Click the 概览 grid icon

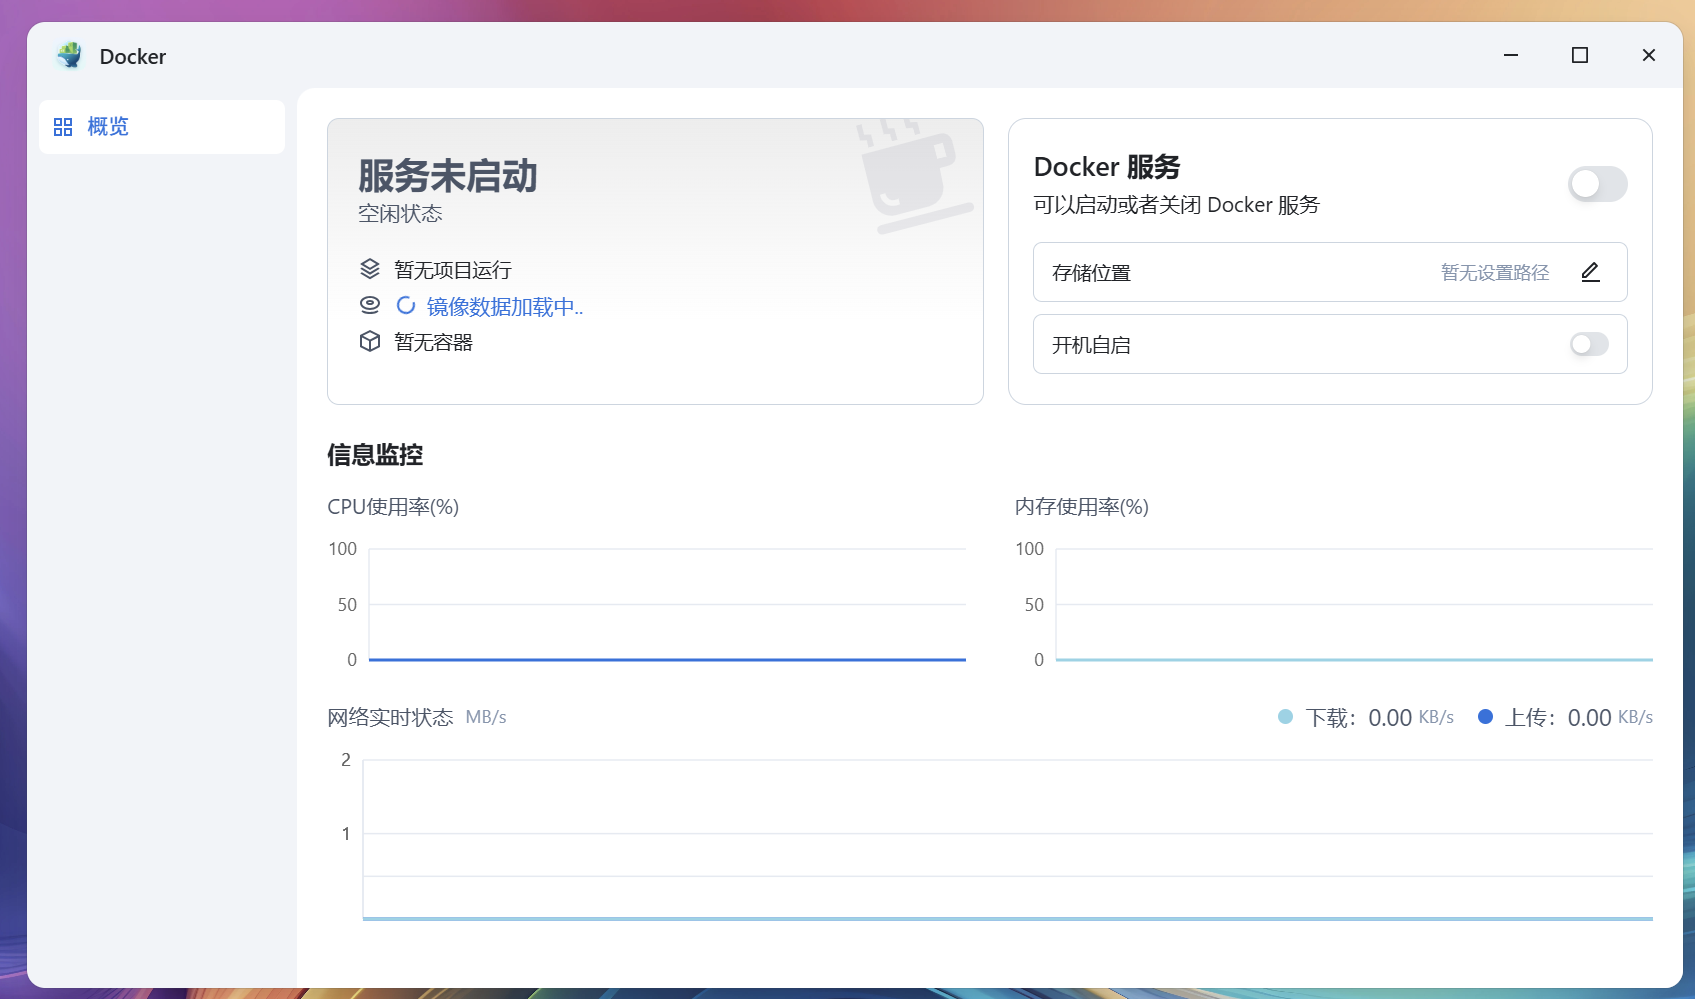tap(63, 127)
